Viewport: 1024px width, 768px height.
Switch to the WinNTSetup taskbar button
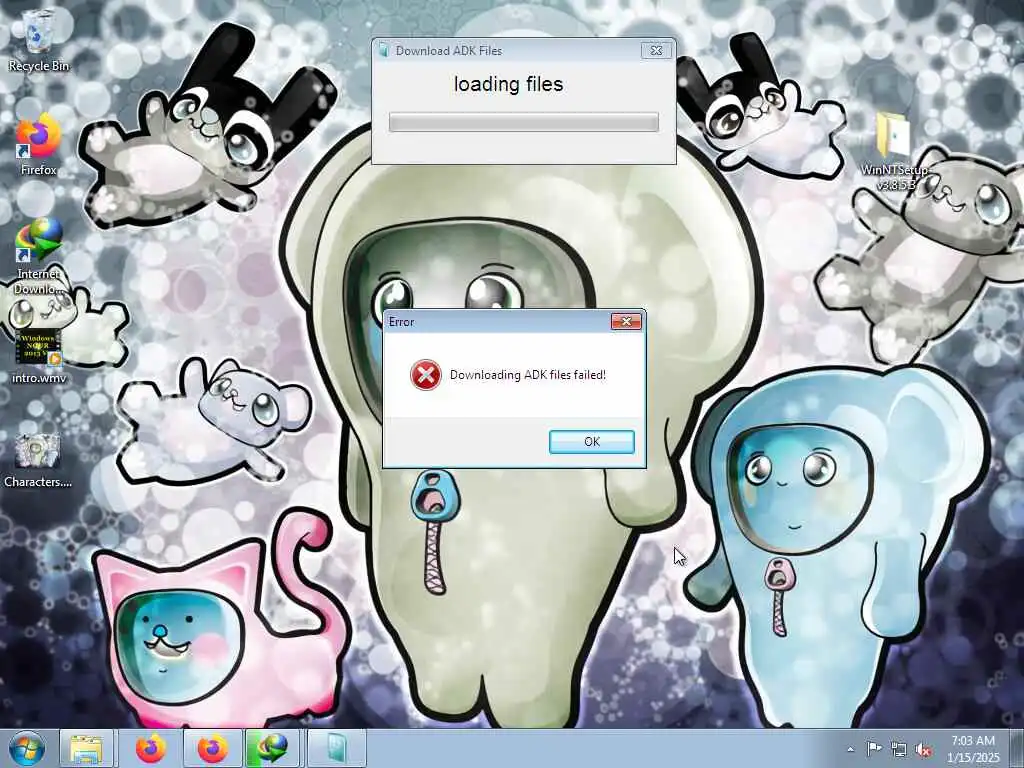tap(336, 748)
